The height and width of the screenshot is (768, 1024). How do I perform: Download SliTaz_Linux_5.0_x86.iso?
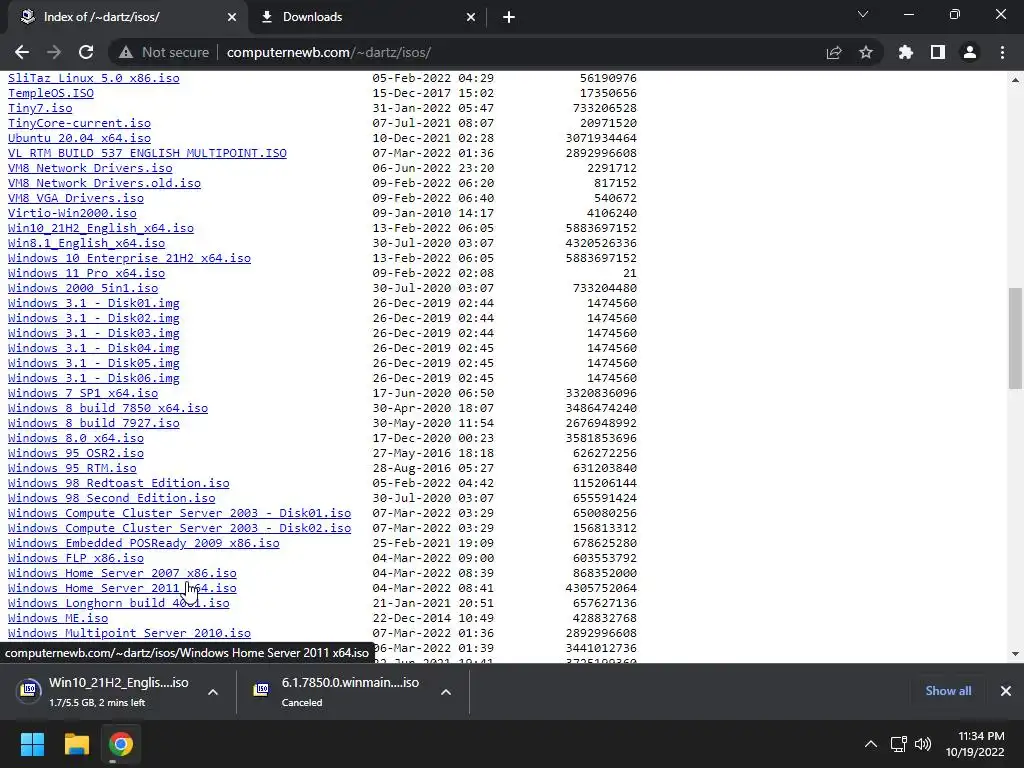[x=93, y=78]
